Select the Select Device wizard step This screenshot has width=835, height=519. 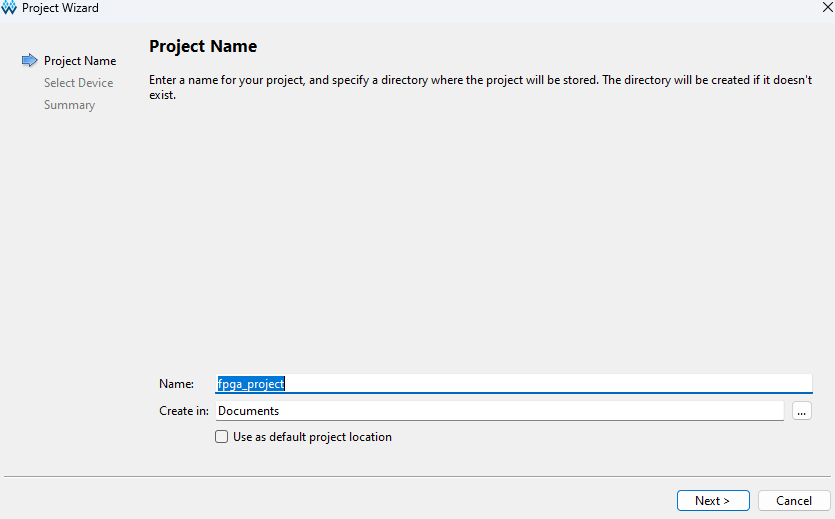pos(78,83)
